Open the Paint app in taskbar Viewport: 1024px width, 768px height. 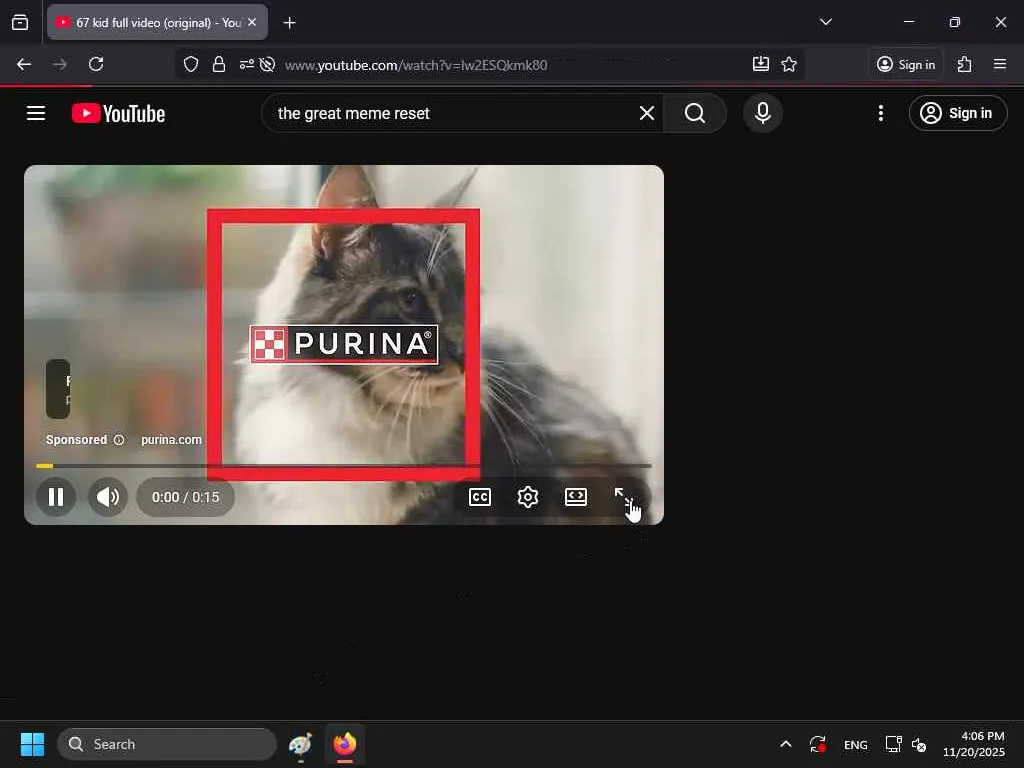click(x=300, y=744)
